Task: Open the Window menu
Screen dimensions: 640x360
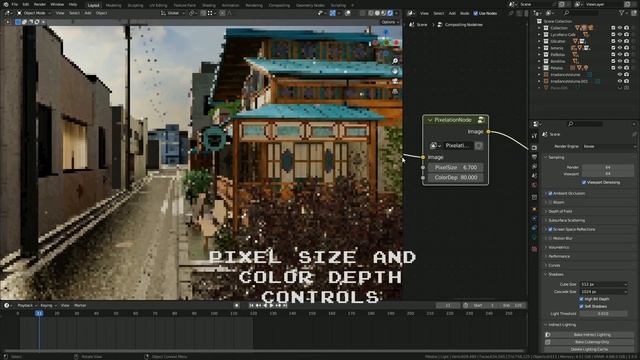Action: tap(57, 4)
